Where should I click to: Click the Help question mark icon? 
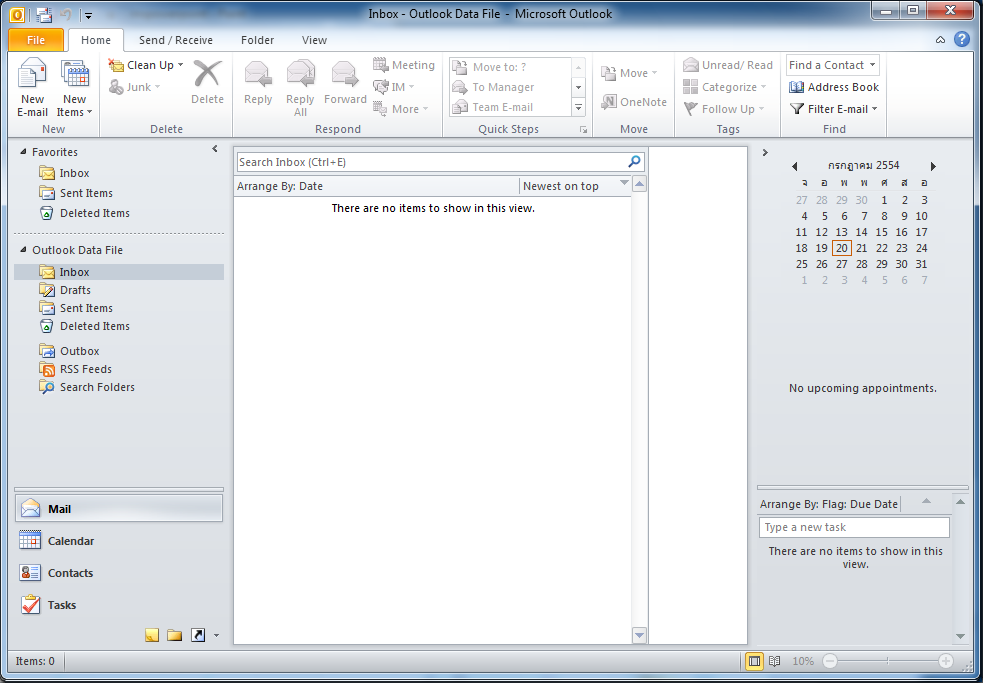[x=961, y=40]
